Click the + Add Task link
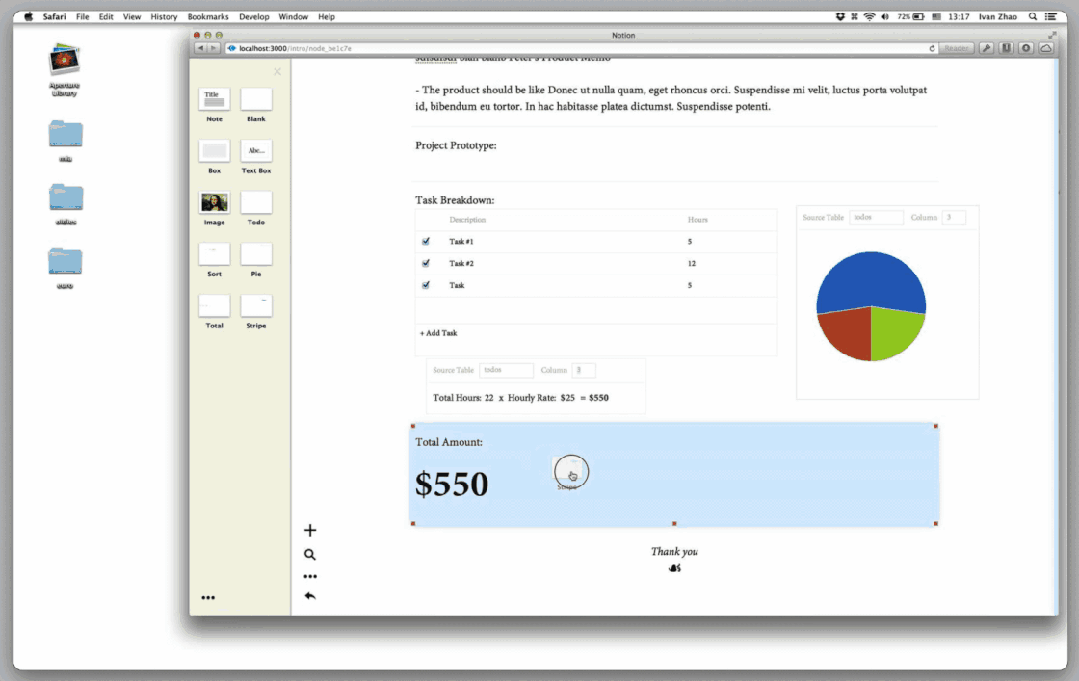 [438, 333]
